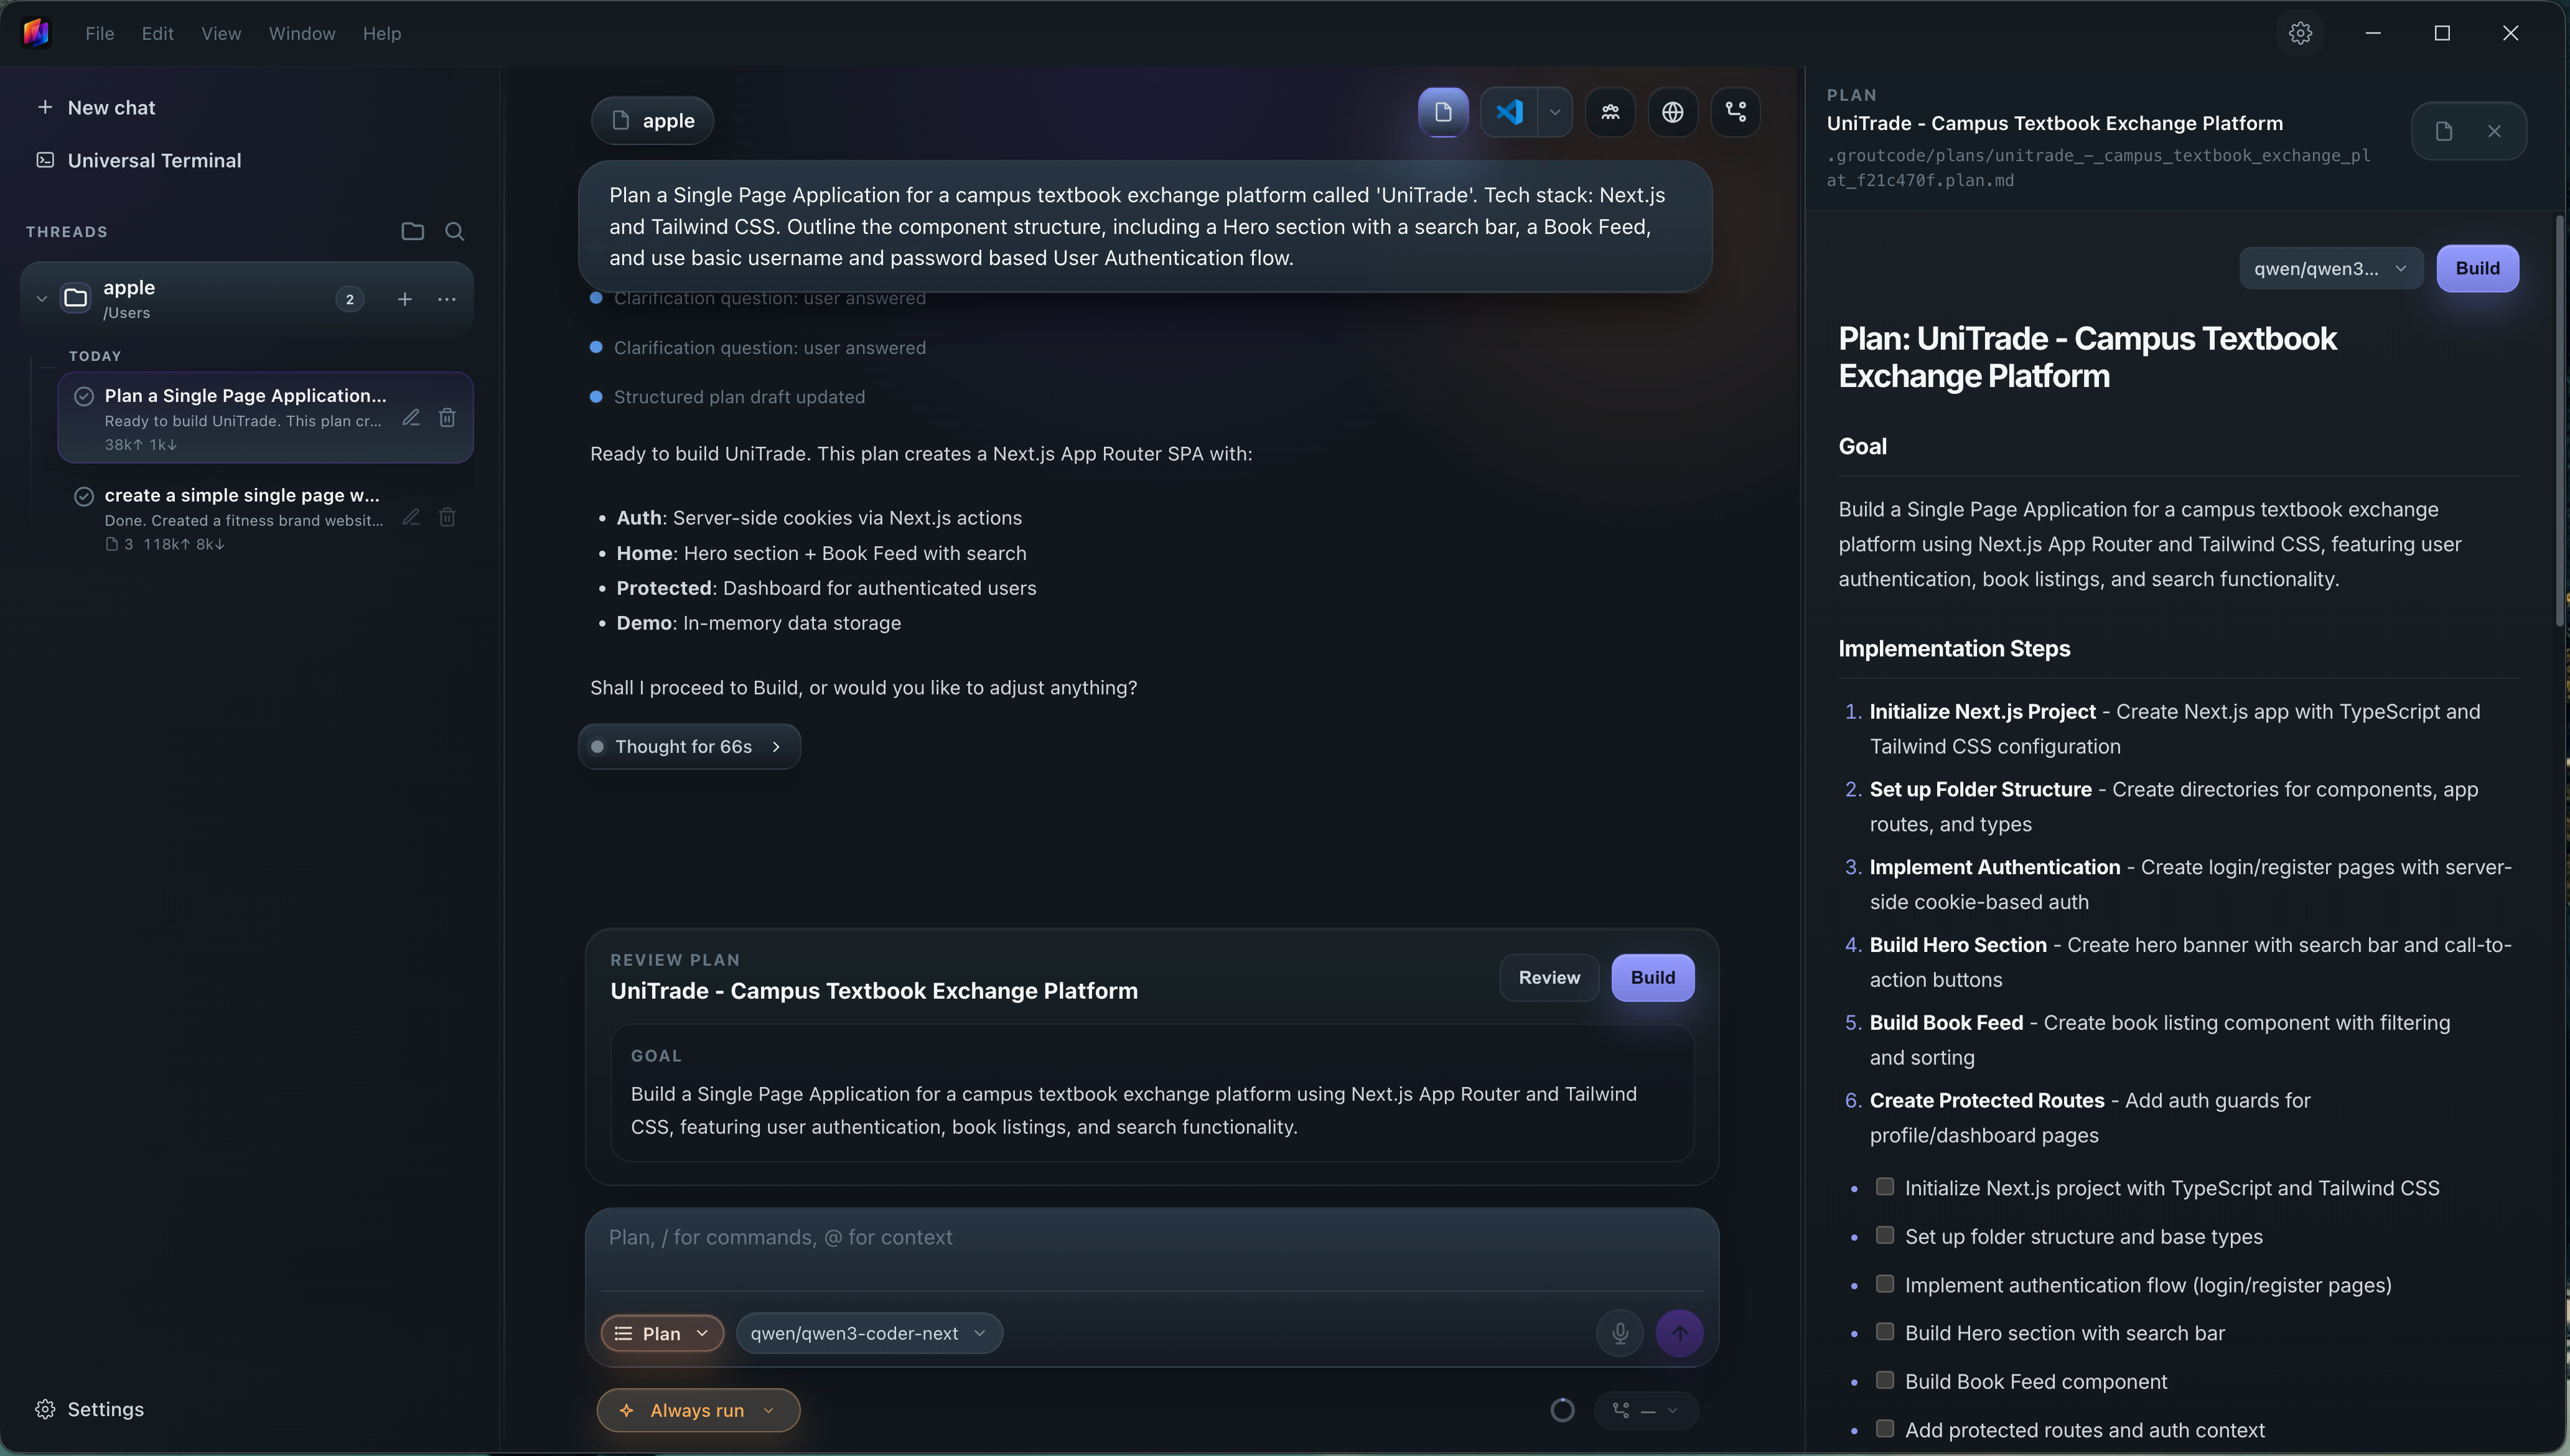Click the apple file chip above the chat
The image size is (2570, 1456).
652,120
